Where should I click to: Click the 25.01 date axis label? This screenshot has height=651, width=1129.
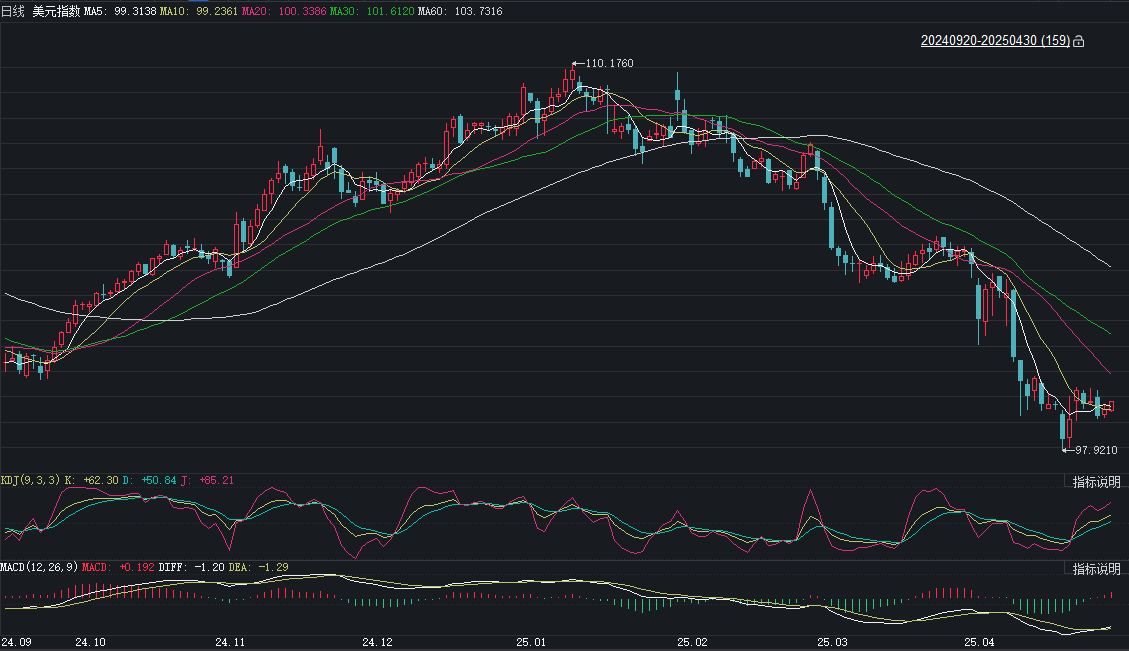click(531, 642)
